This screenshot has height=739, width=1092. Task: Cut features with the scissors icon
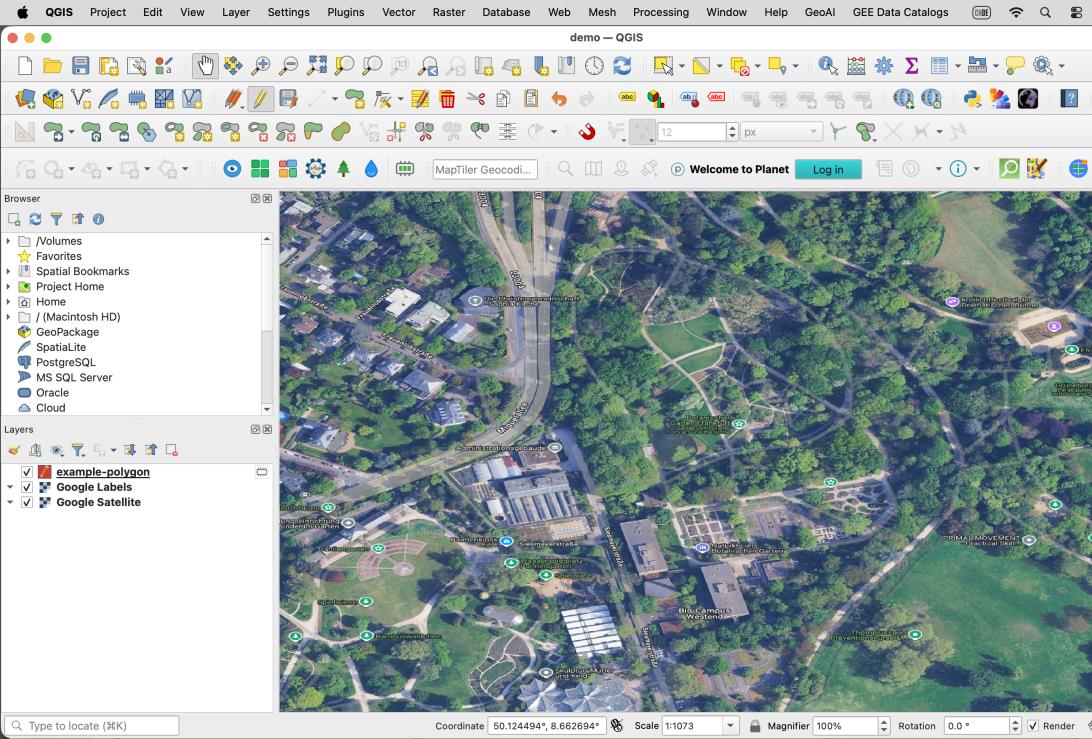click(476, 99)
